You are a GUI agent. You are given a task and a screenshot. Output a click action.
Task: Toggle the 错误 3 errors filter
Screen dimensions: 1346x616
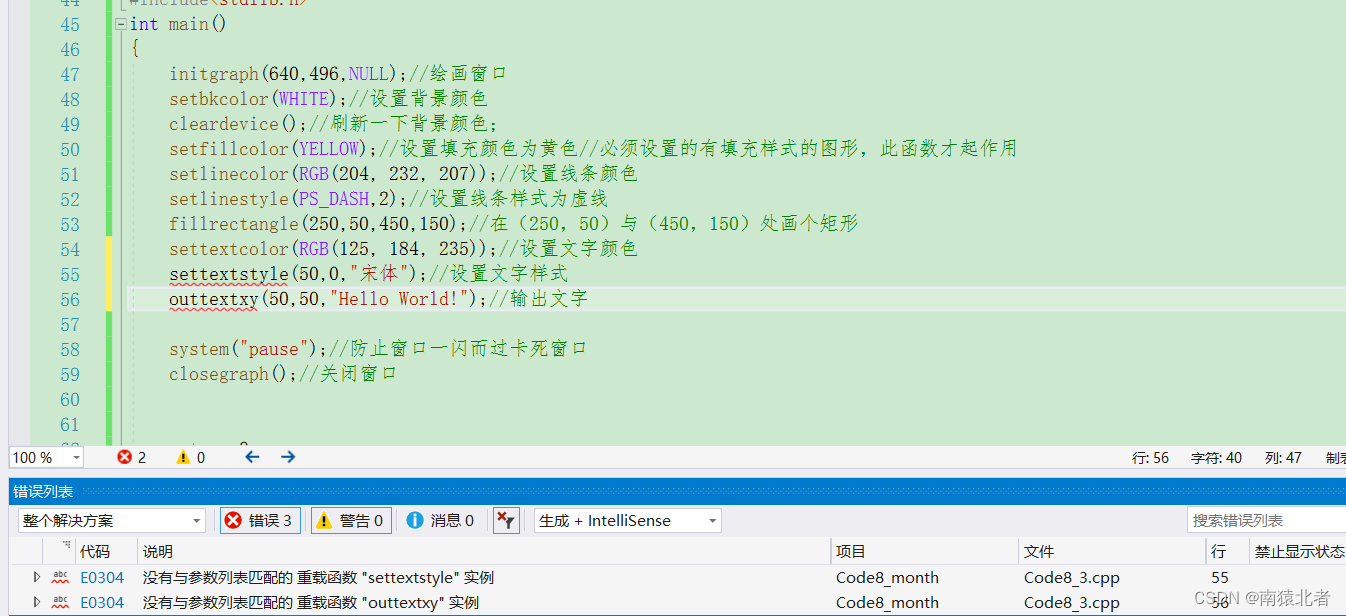tap(258, 520)
